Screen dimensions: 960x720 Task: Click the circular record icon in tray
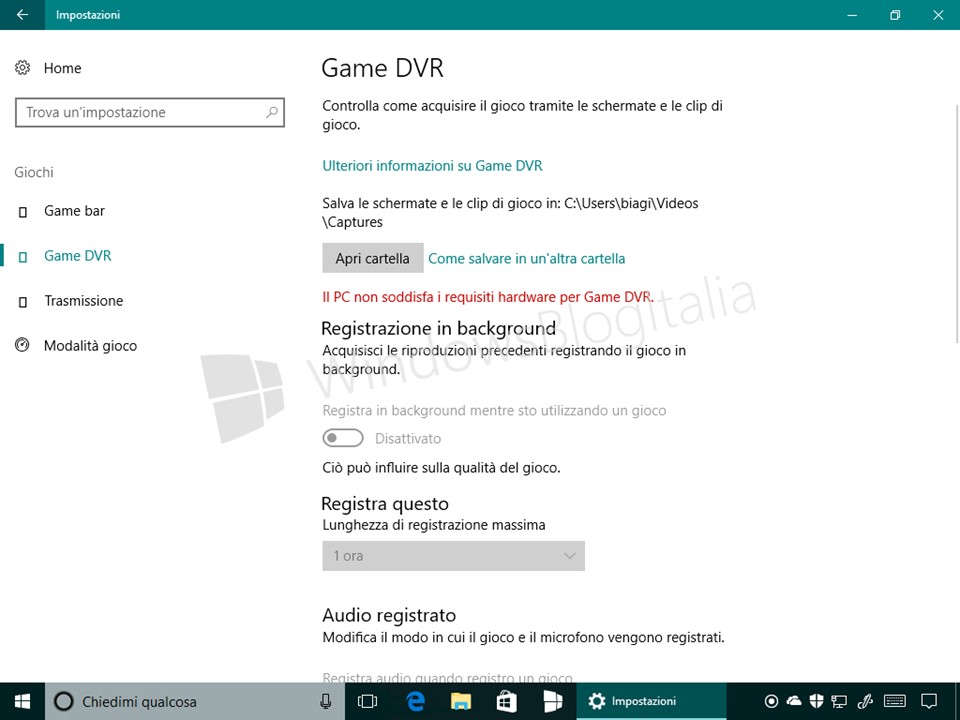[x=771, y=702]
